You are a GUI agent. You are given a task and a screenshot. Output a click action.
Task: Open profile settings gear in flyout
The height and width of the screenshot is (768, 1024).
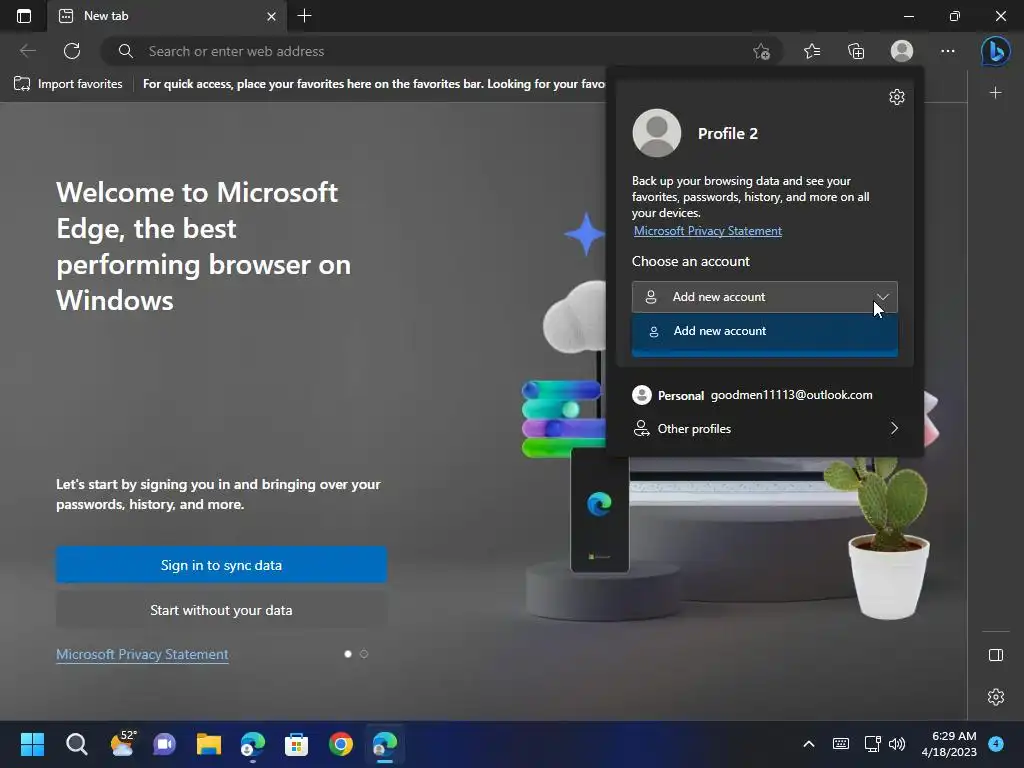pyautogui.click(x=897, y=97)
